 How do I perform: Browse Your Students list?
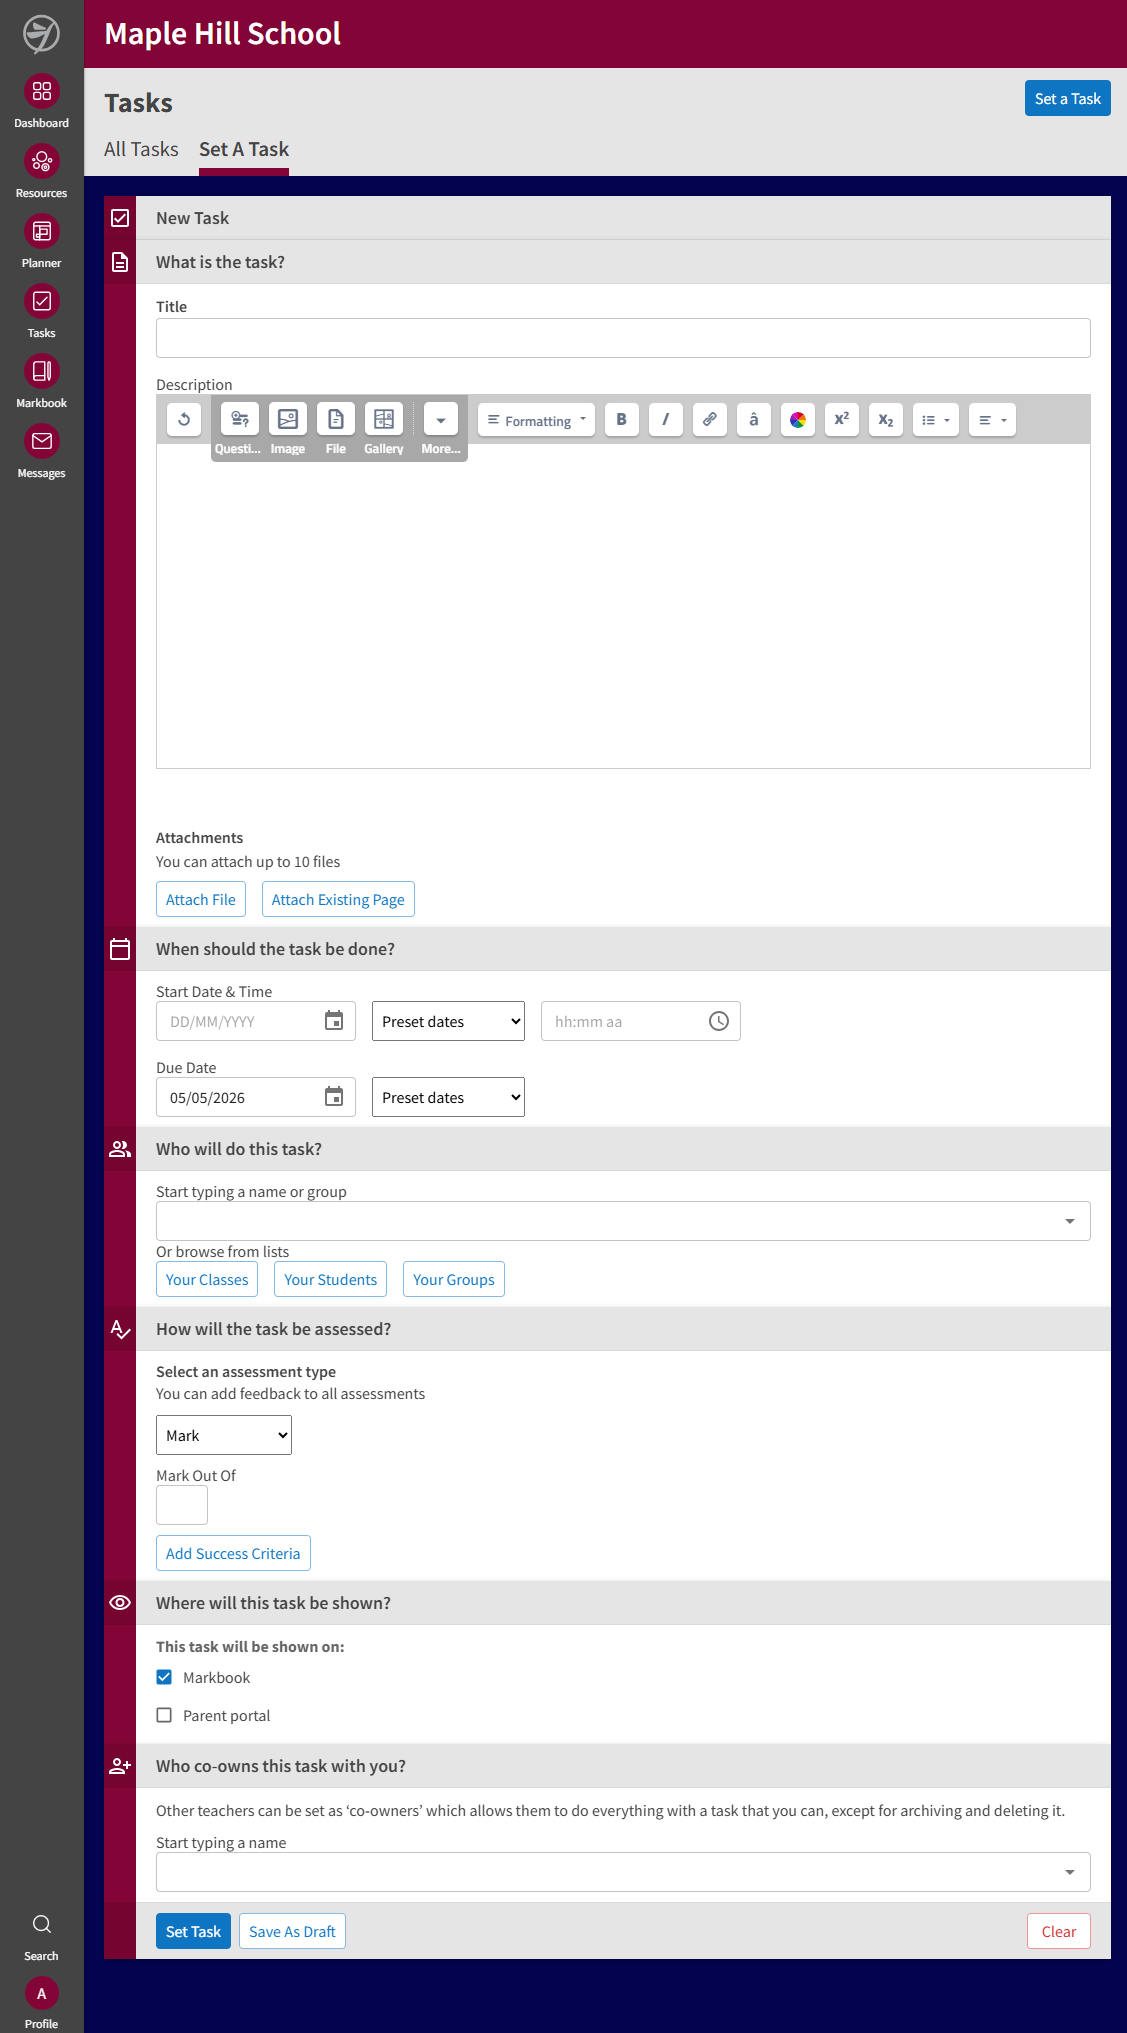coord(331,1279)
